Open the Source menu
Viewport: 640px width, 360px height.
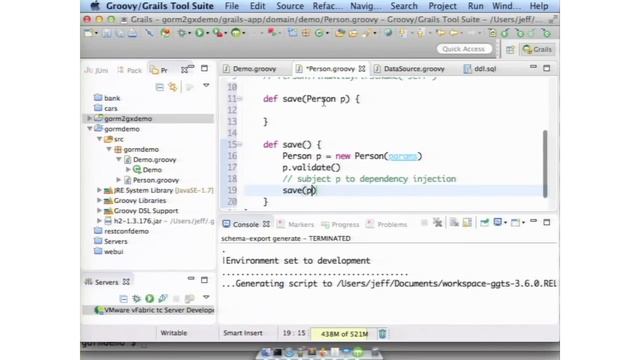tap(290, 6)
